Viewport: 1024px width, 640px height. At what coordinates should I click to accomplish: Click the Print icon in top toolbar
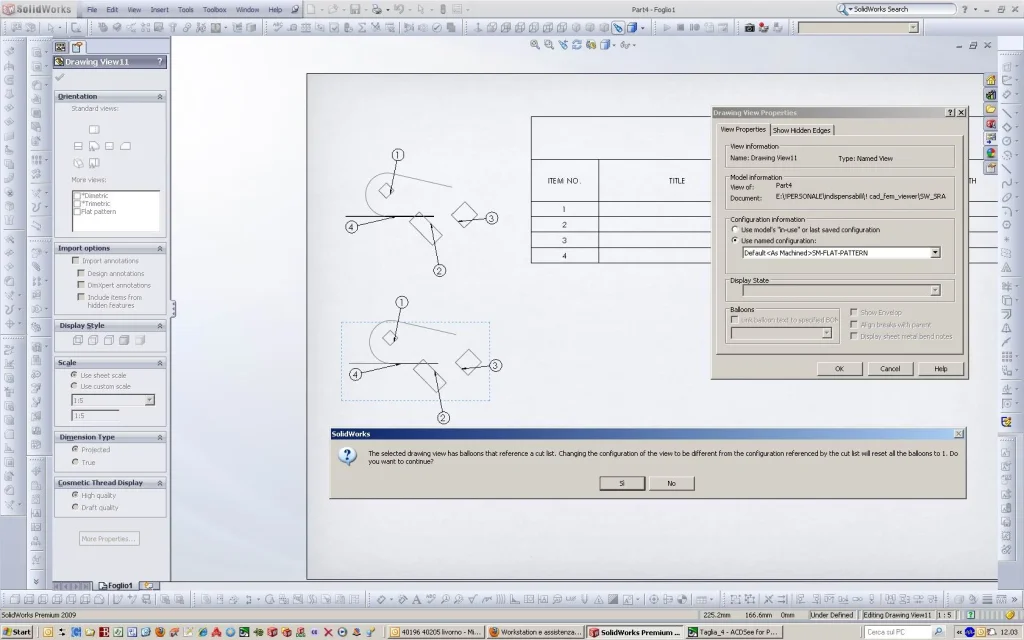(377, 9)
